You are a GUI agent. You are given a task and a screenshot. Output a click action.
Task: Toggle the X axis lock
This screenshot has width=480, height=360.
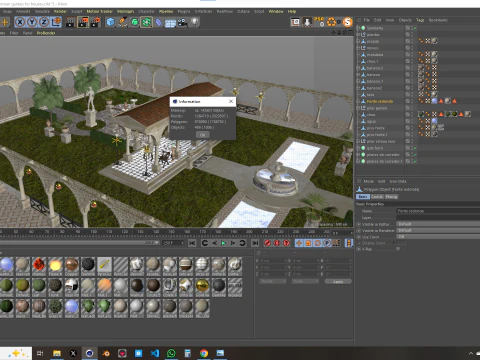tap(20, 22)
